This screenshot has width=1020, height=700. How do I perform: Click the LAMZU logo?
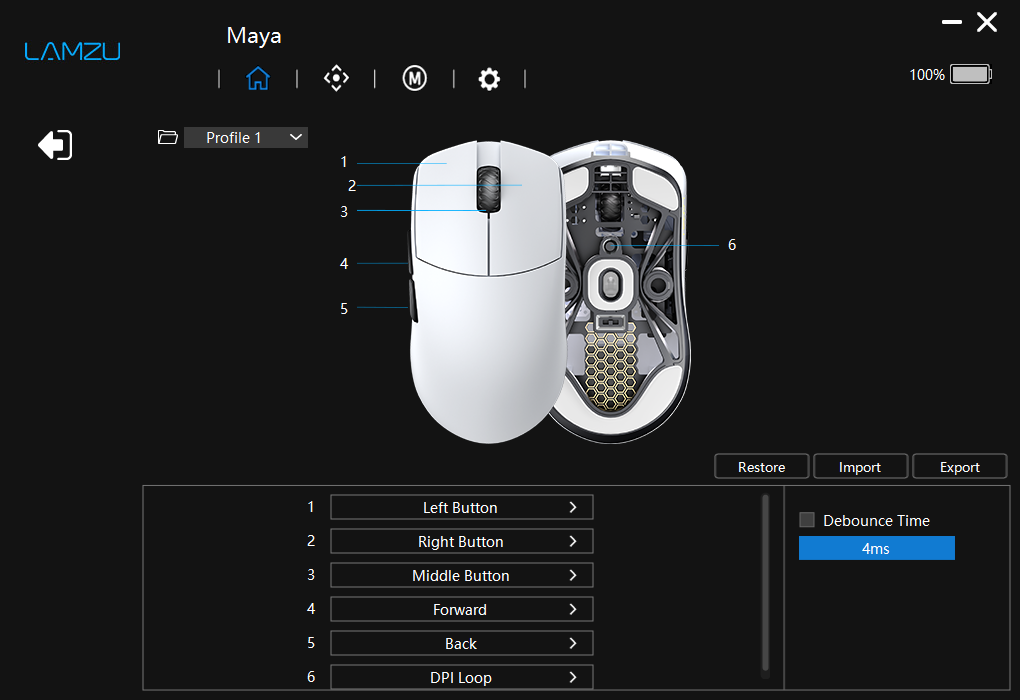72,51
